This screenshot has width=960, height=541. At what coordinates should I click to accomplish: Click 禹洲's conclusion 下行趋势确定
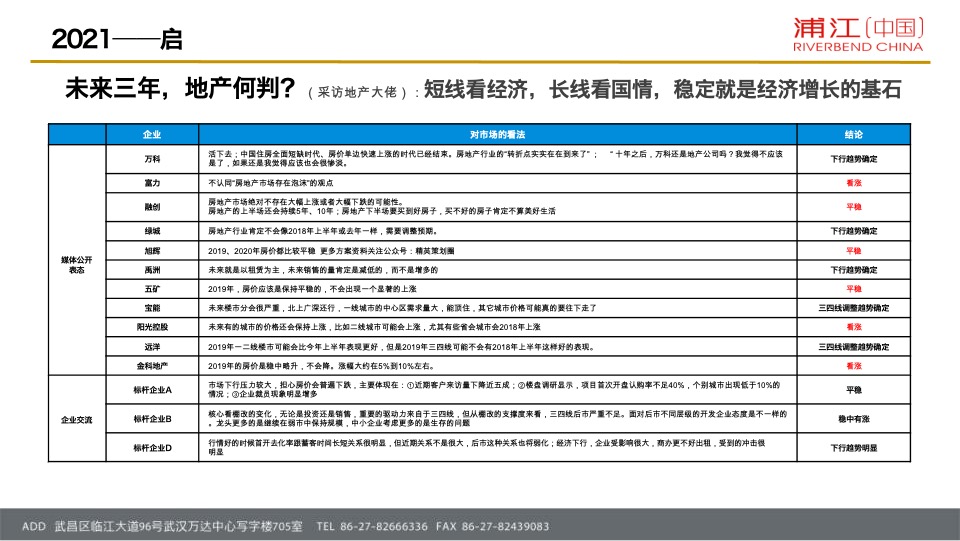click(x=853, y=270)
